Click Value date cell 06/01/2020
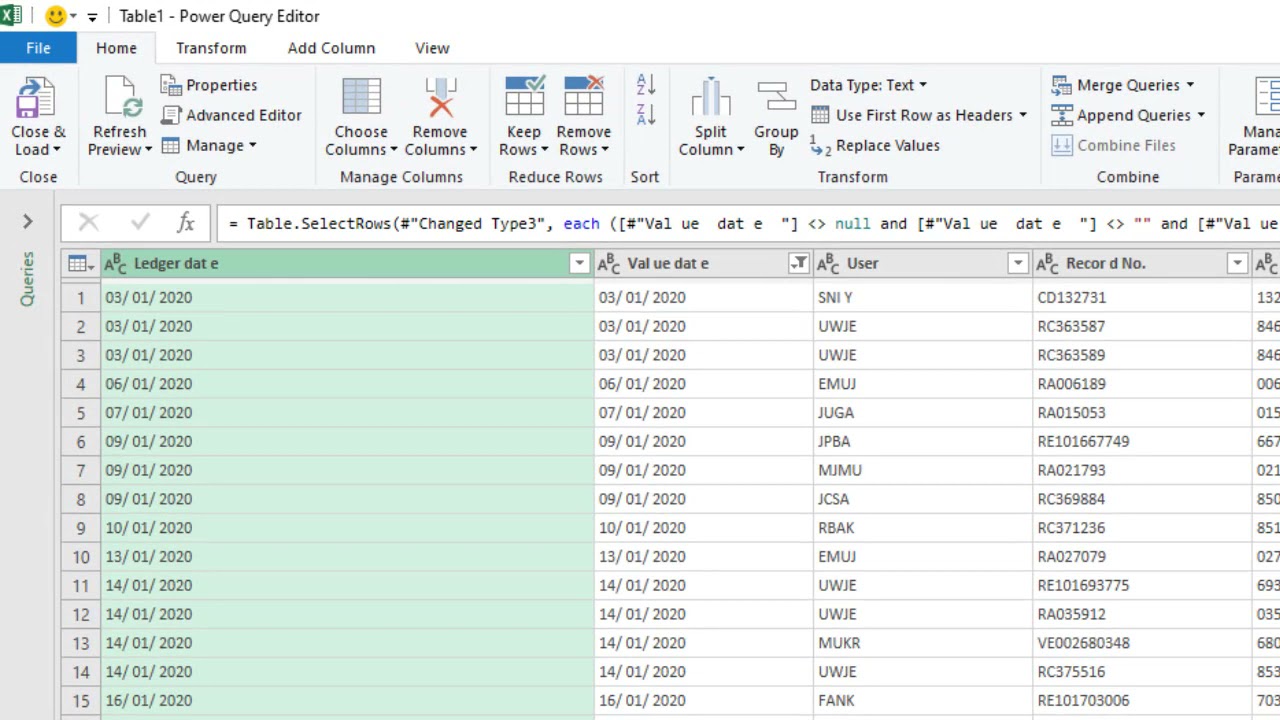Viewport: 1280px width, 720px height. tap(704, 383)
